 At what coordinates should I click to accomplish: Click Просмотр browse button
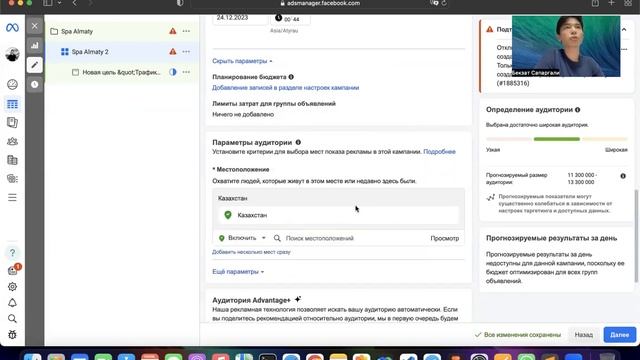[444, 238]
